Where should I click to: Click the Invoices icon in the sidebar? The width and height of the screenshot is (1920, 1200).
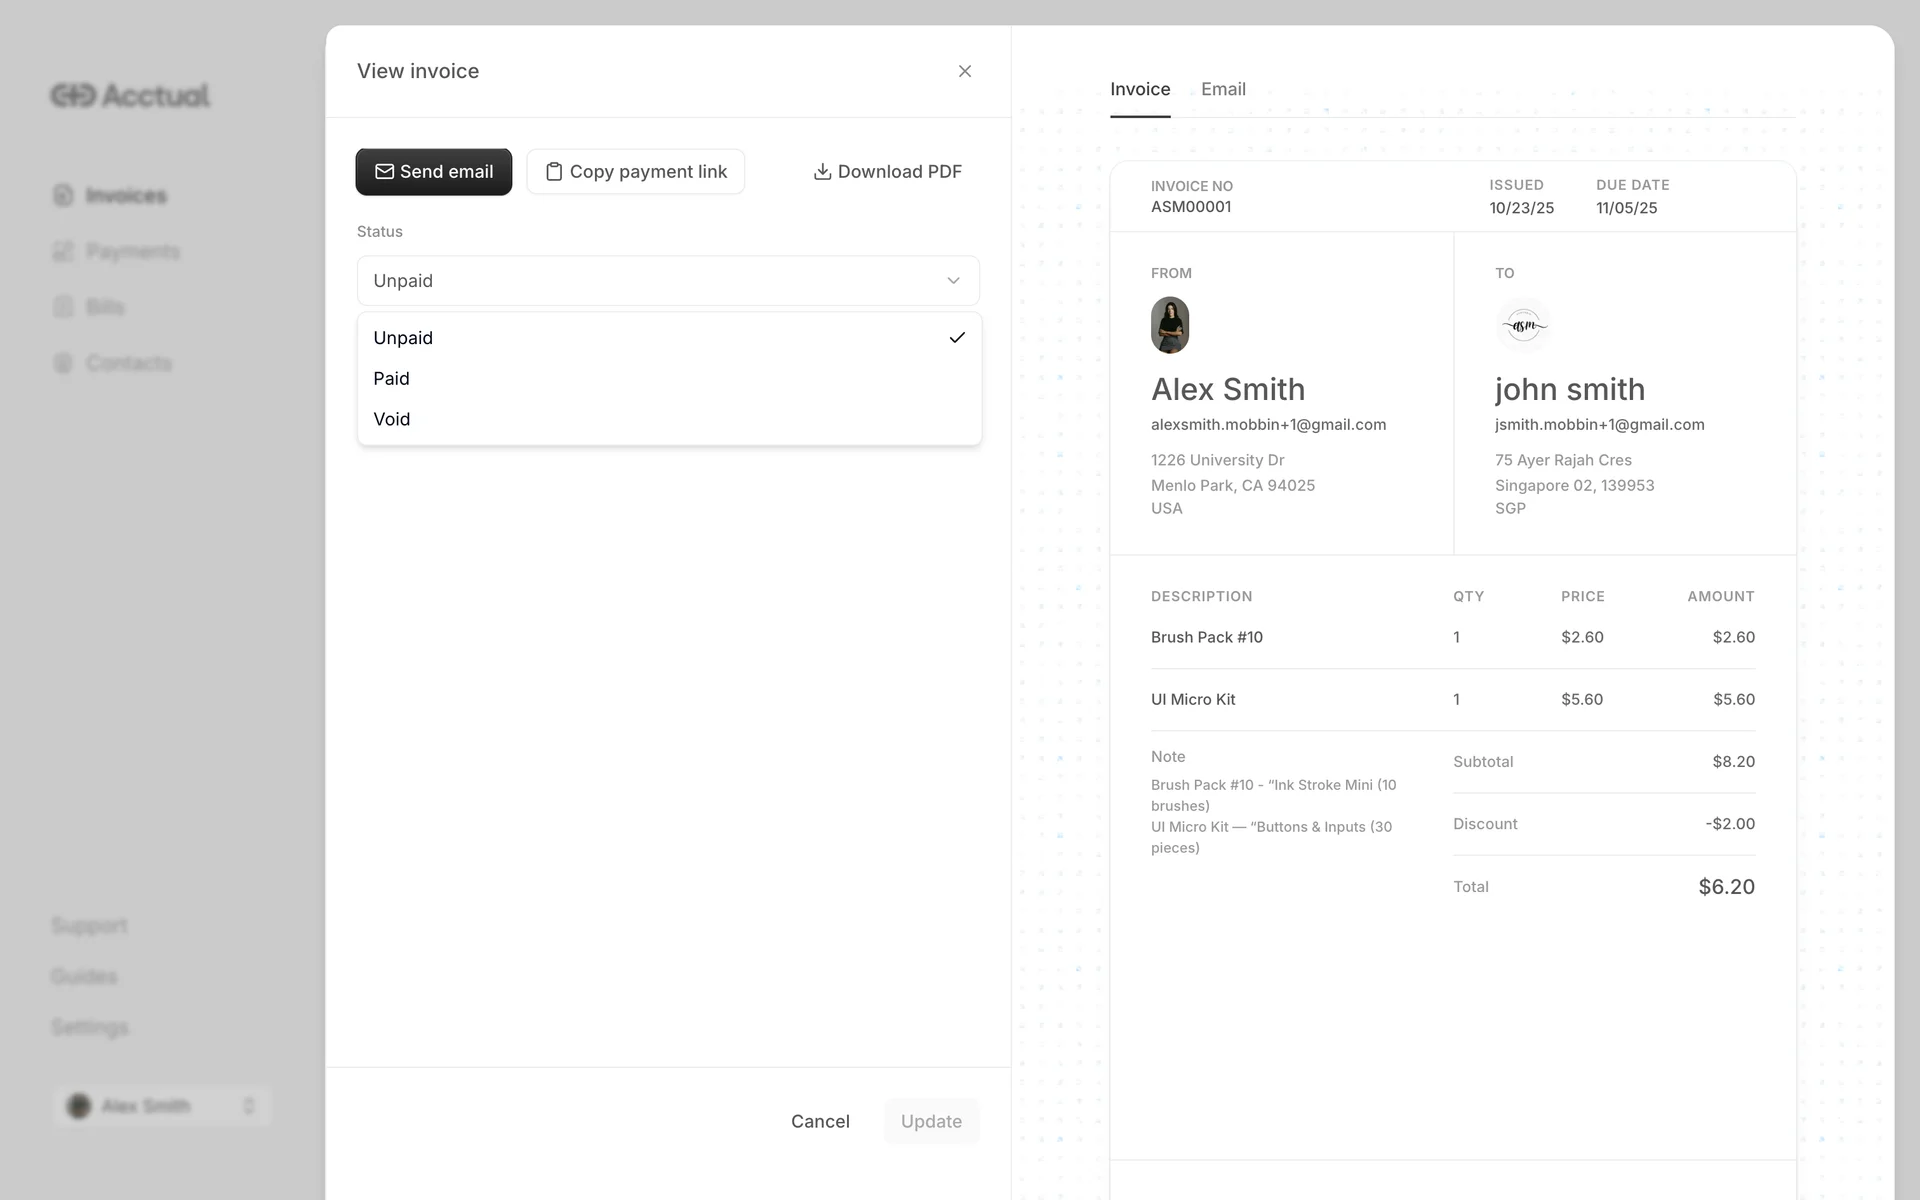[63, 195]
